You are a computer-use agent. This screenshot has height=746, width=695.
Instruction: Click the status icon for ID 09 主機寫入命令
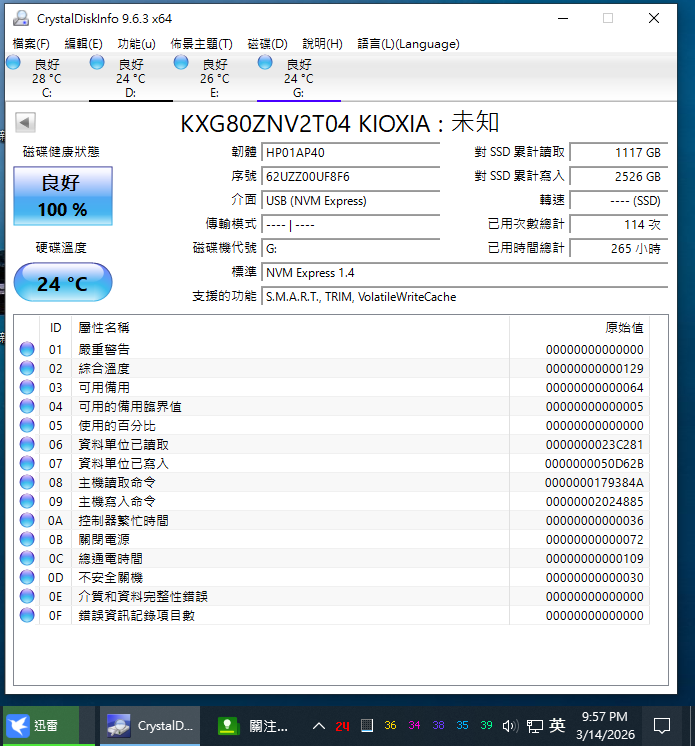click(x=27, y=501)
